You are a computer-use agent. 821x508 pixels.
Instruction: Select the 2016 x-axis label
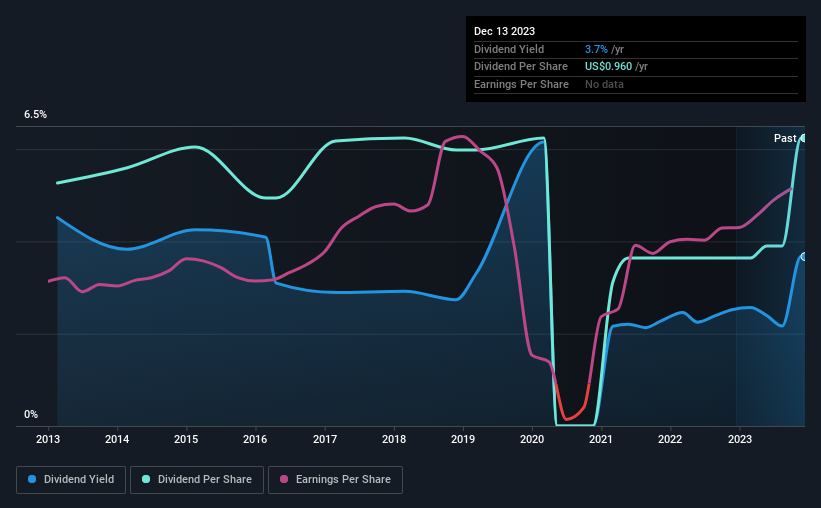click(255, 439)
